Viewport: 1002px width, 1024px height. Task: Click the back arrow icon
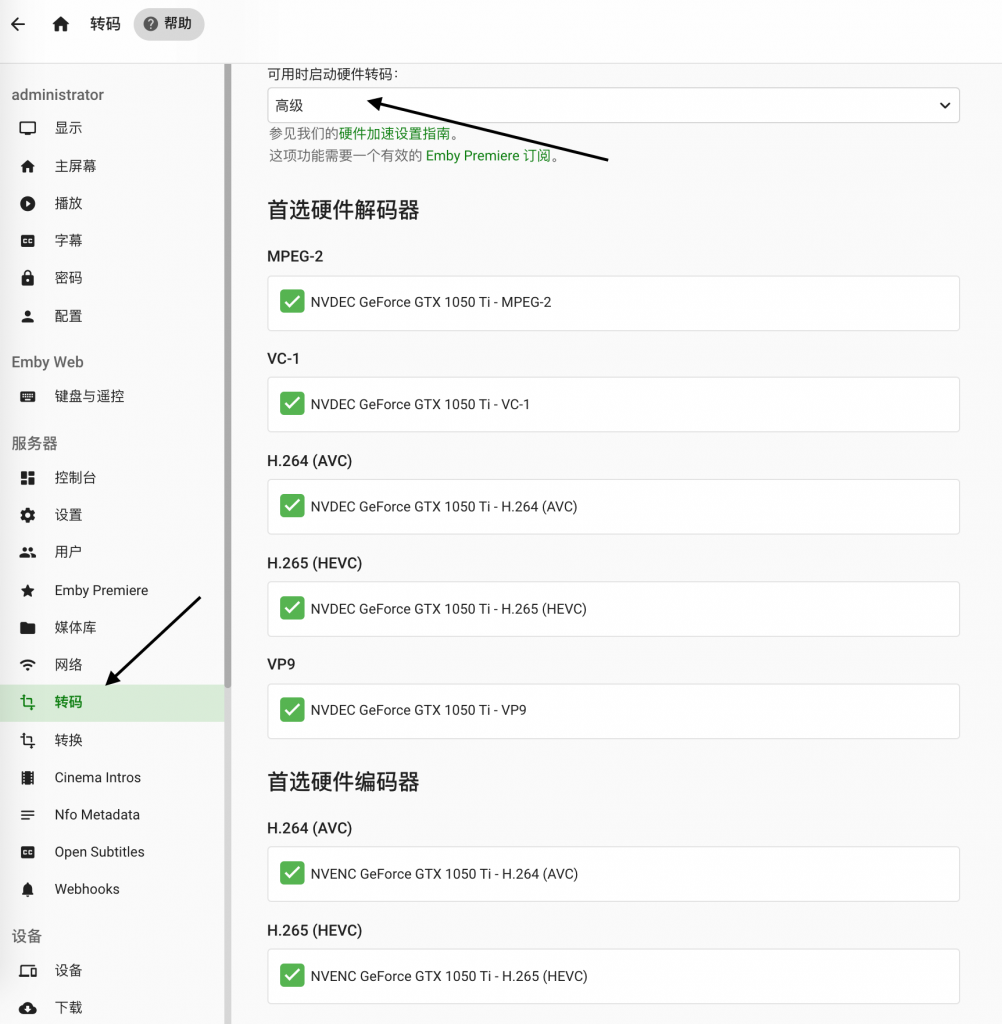18,24
